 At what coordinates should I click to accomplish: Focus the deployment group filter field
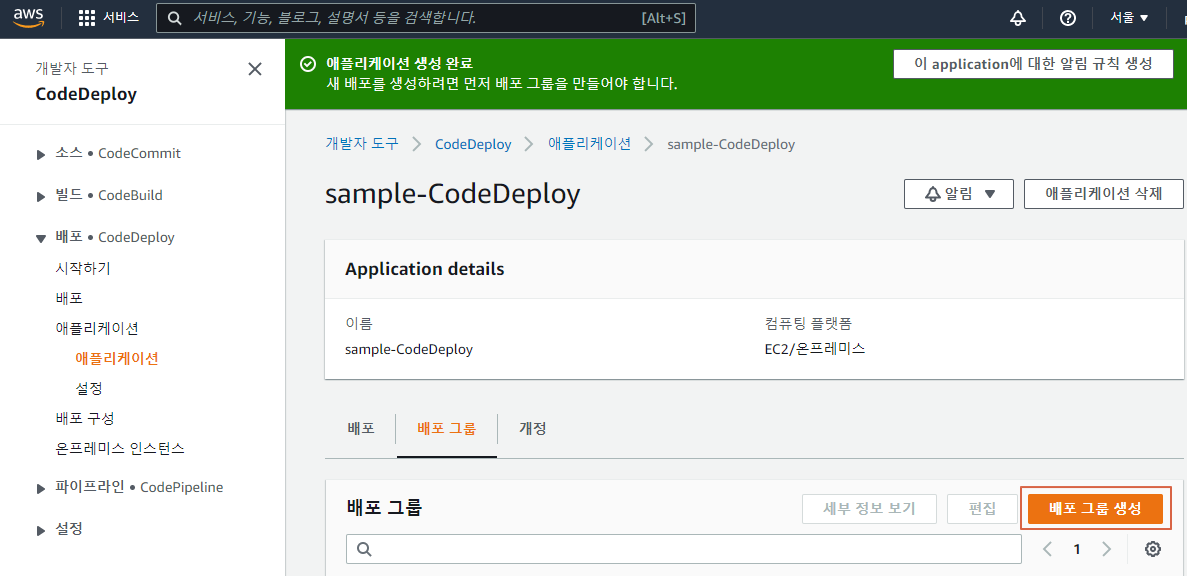coord(684,550)
